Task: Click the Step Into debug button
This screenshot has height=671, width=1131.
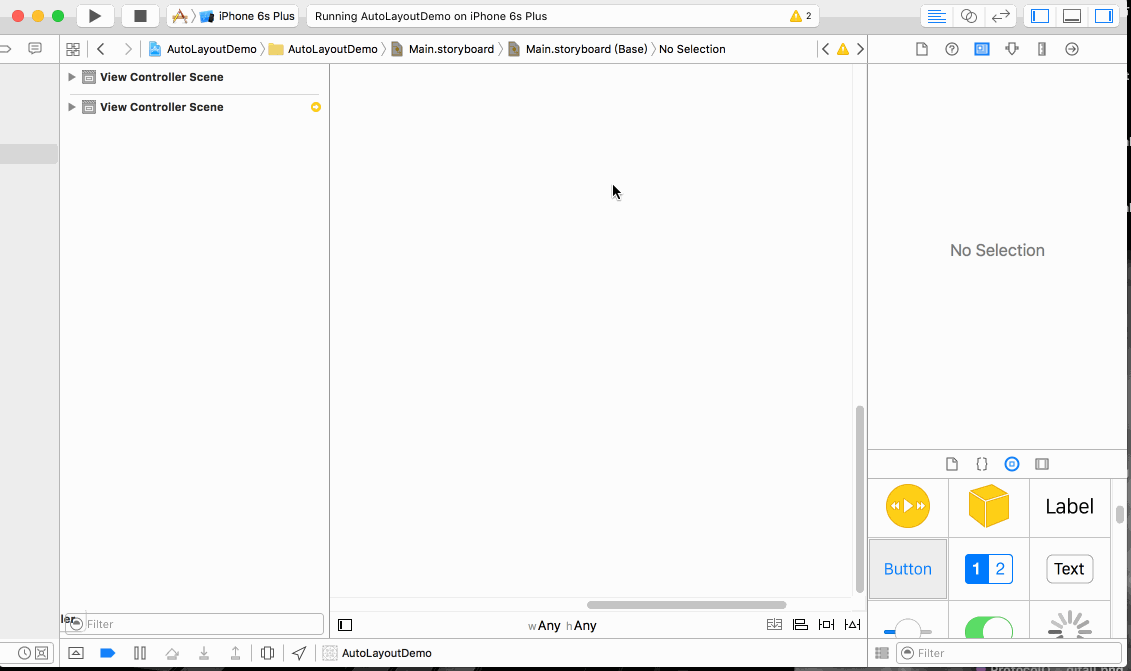Action: [x=204, y=653]
